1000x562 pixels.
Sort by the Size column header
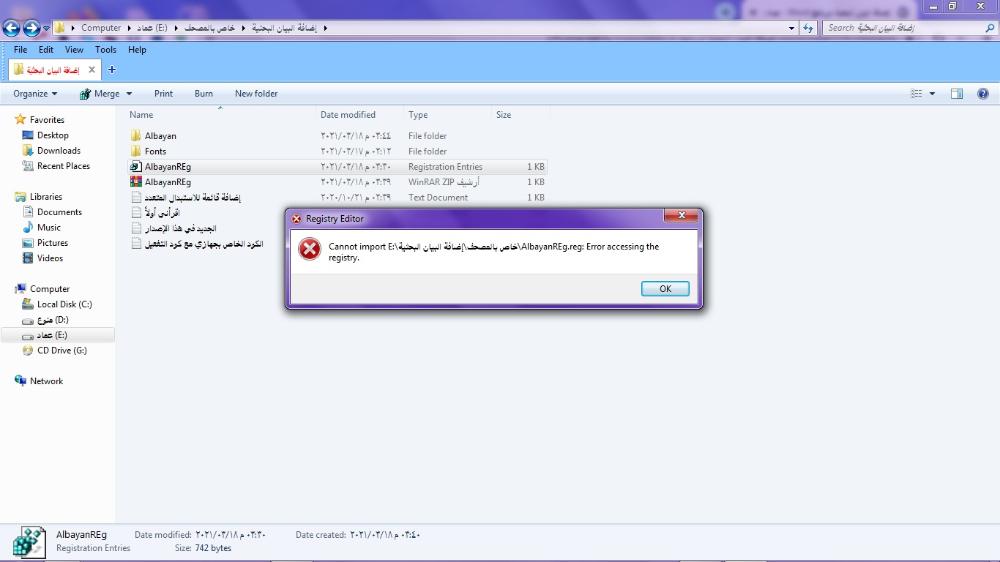coord(503,115)
